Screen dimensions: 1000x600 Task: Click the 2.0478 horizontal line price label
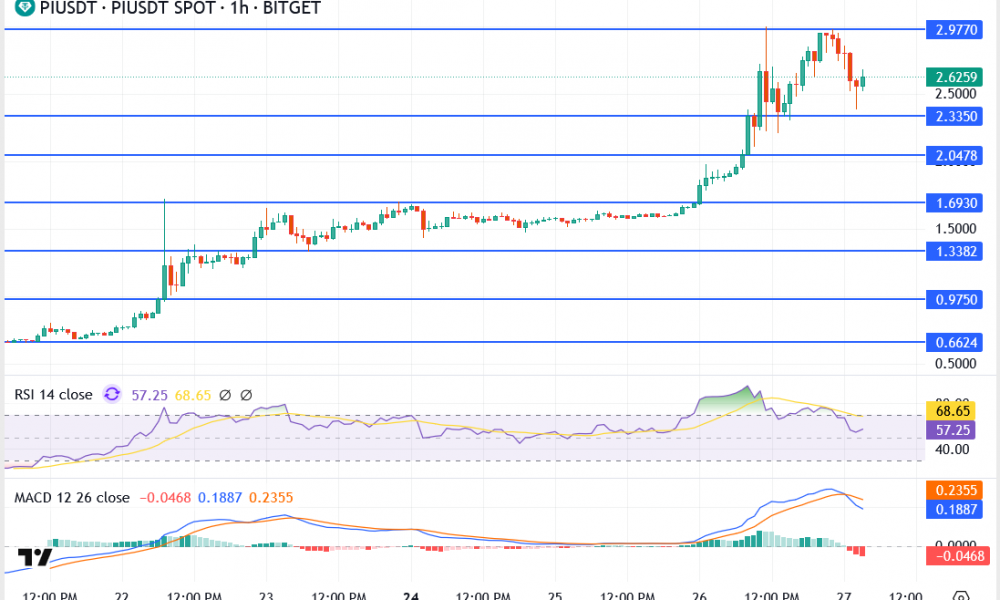[x=955, y=155]
